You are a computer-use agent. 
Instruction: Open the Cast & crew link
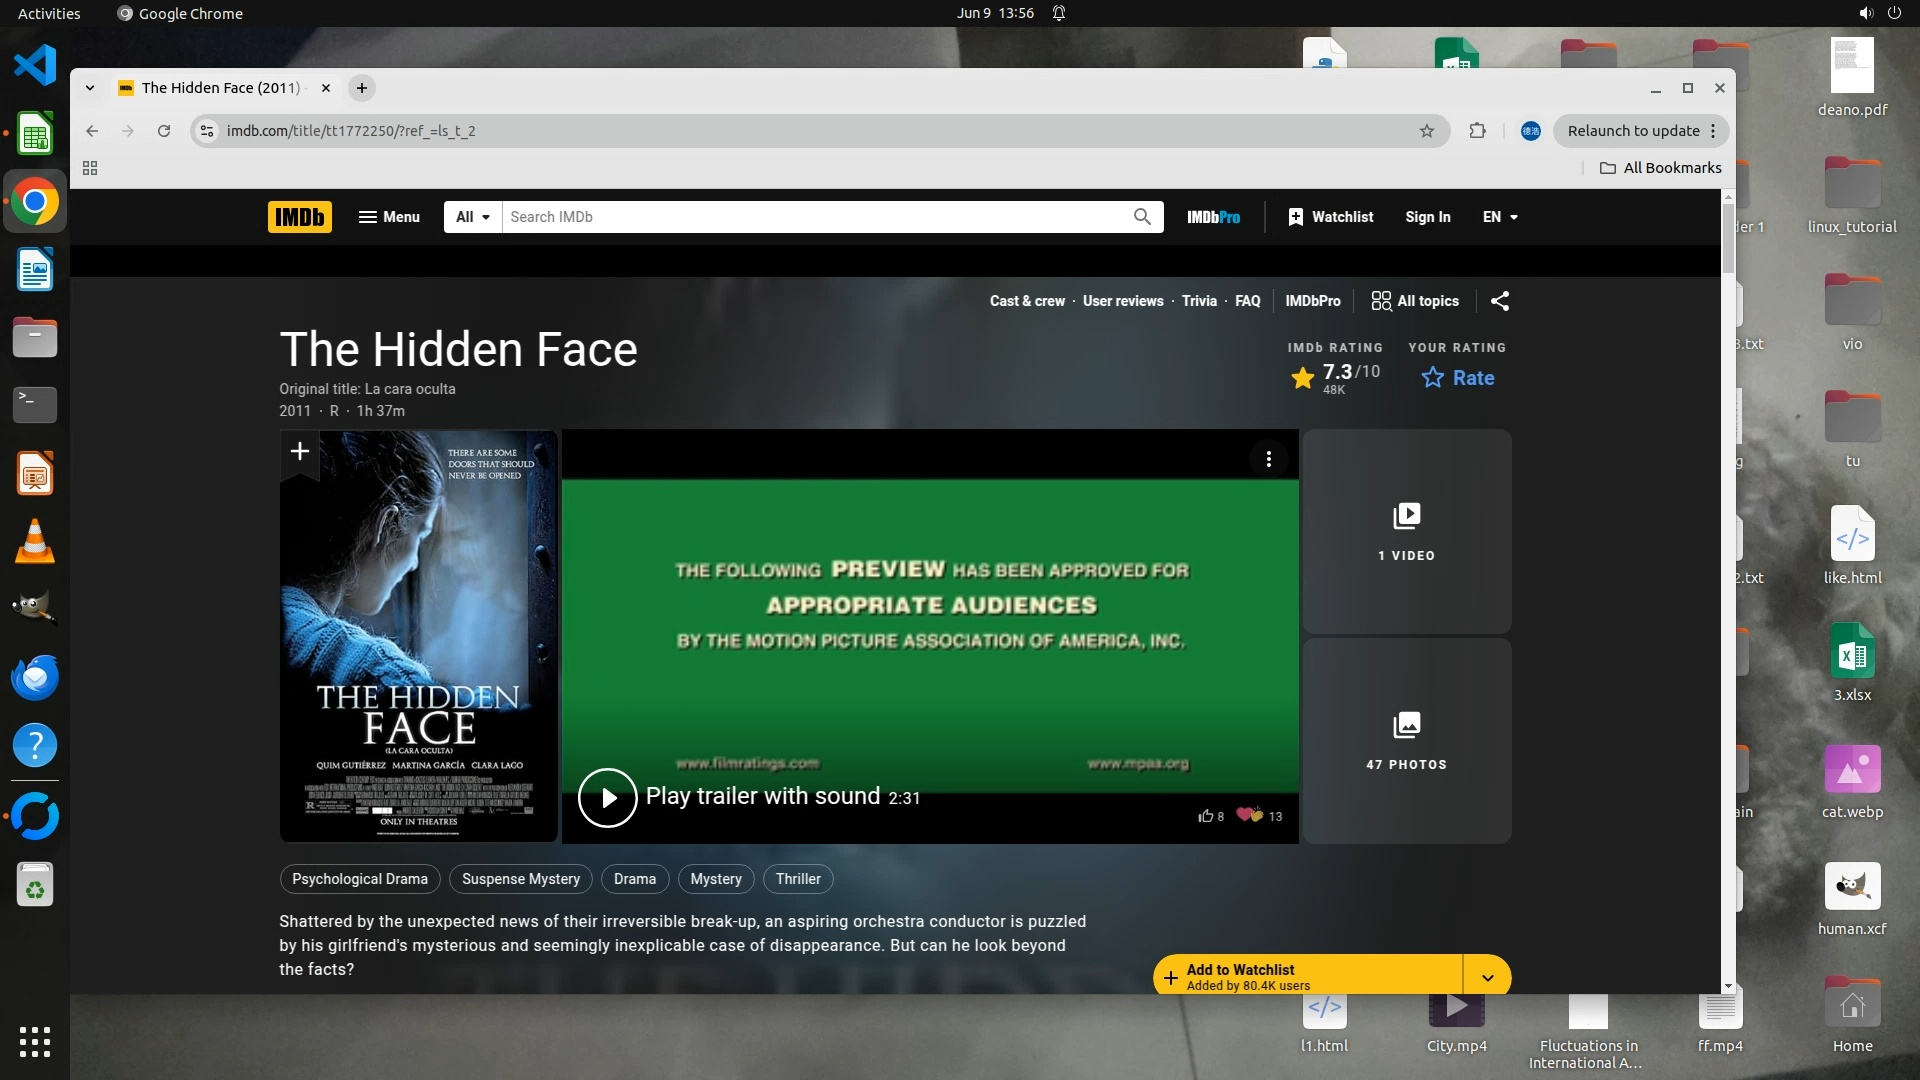coord(1027,301)
